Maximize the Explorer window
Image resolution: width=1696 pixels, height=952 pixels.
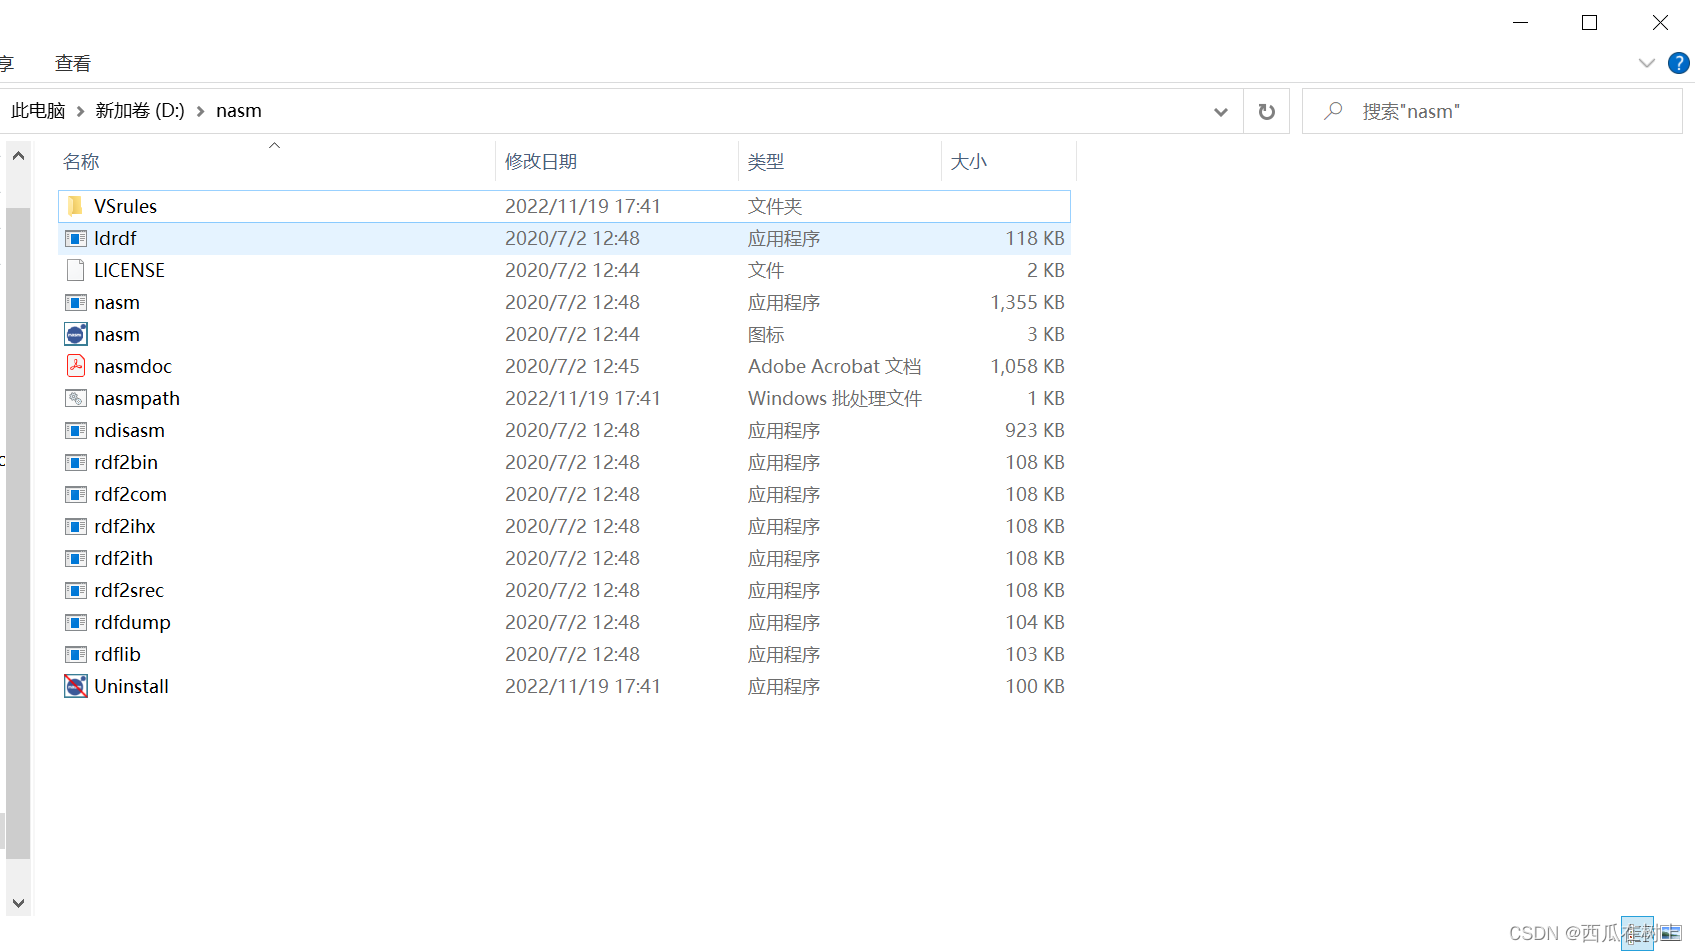tap(1589, 22)
